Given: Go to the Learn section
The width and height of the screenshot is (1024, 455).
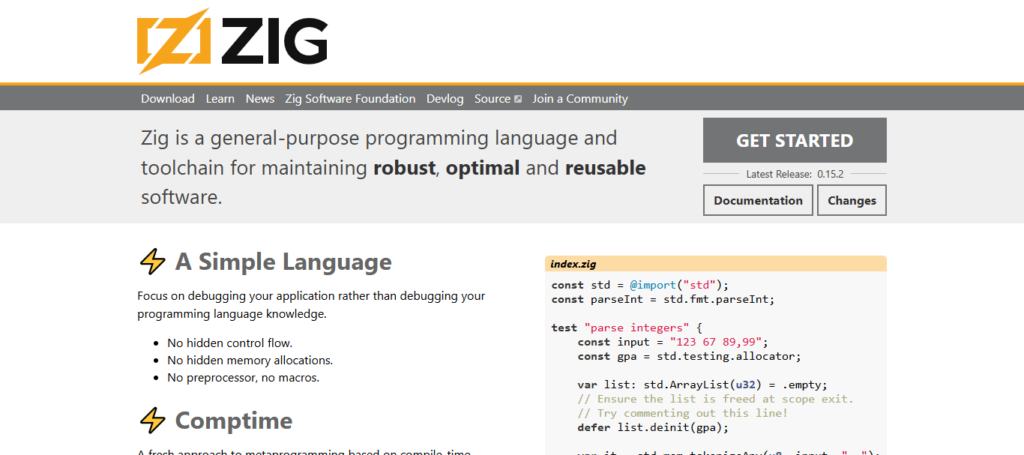Looking at the screenshot, I should pos(220,99).
